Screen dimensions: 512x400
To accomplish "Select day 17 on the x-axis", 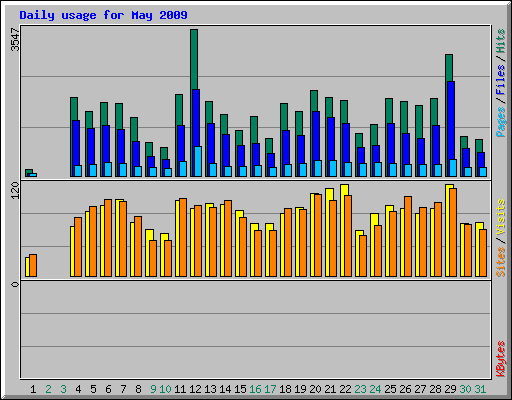I will tap(270, 389).
